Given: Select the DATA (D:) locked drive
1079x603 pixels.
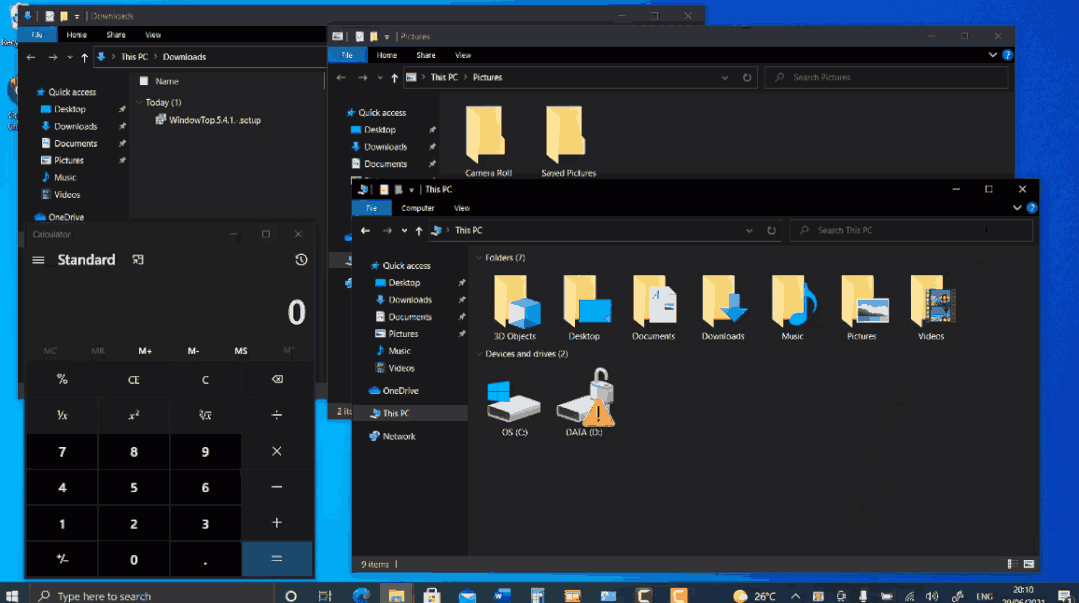Looking at the screenshot, I should pos(584,403).
